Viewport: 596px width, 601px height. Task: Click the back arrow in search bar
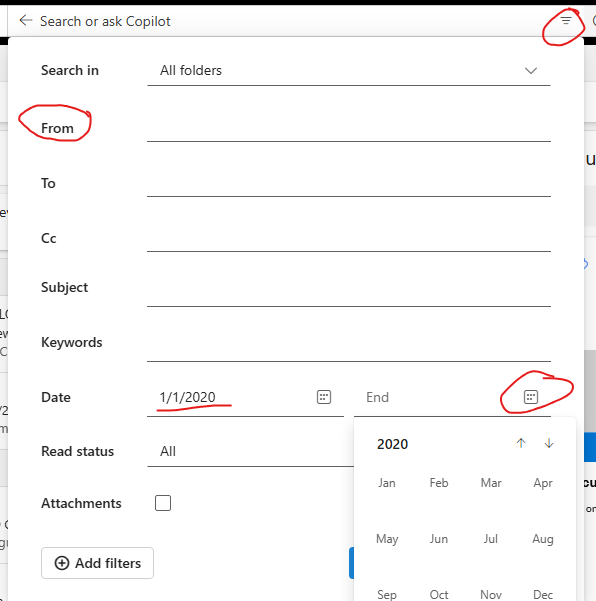click(26, 20)
